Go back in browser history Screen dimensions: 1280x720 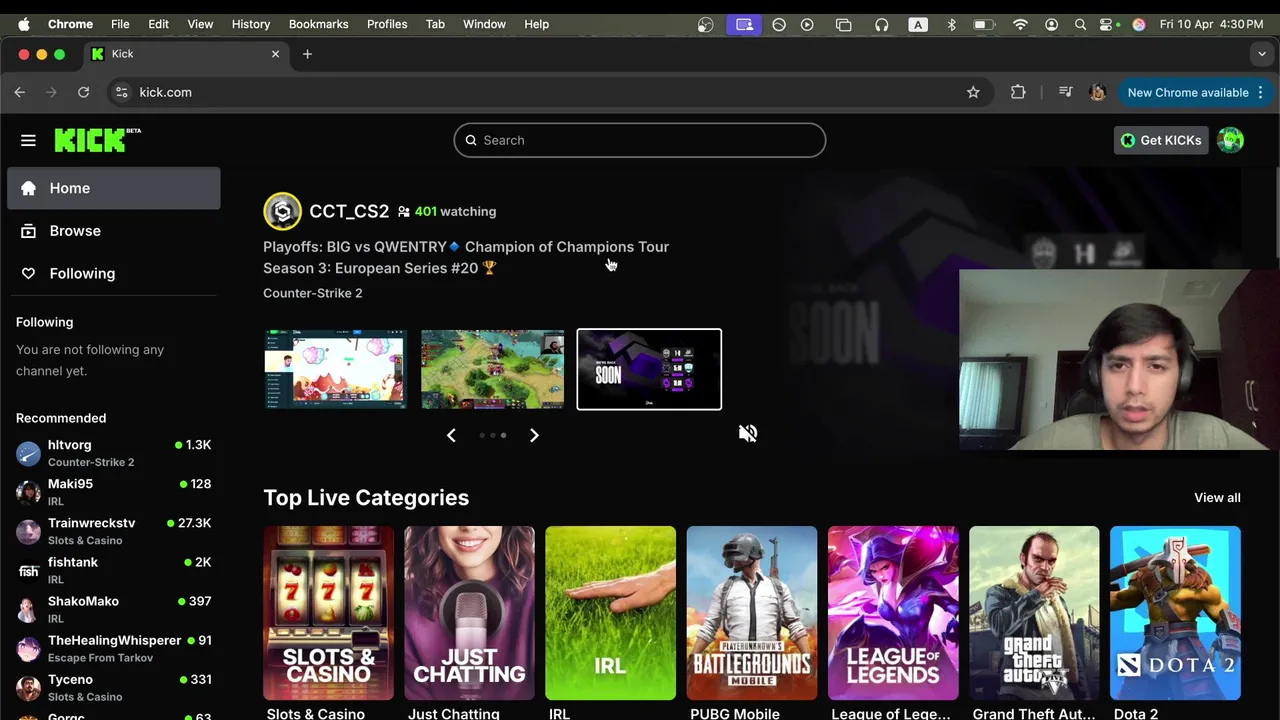pyautogui.click(x=20, y=92)
